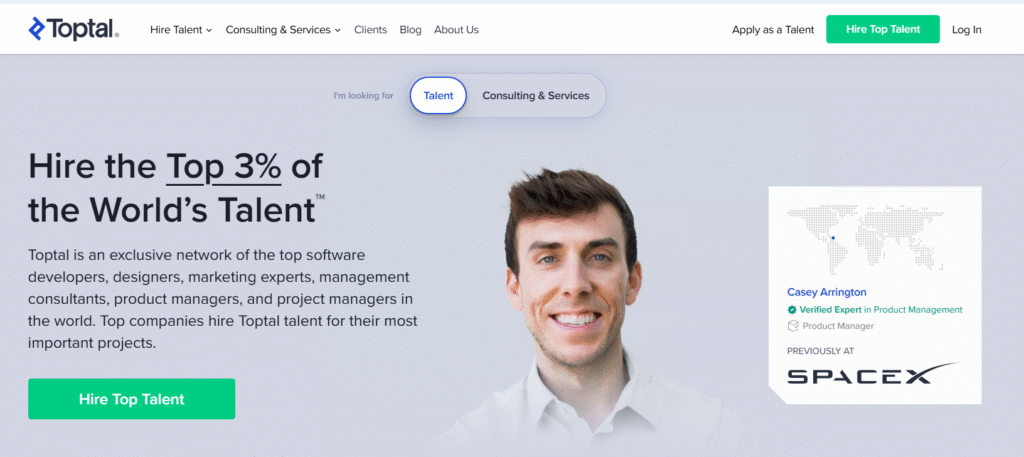Click the SpaceX logo
1024x457 pixels.
tap(872, 374)
